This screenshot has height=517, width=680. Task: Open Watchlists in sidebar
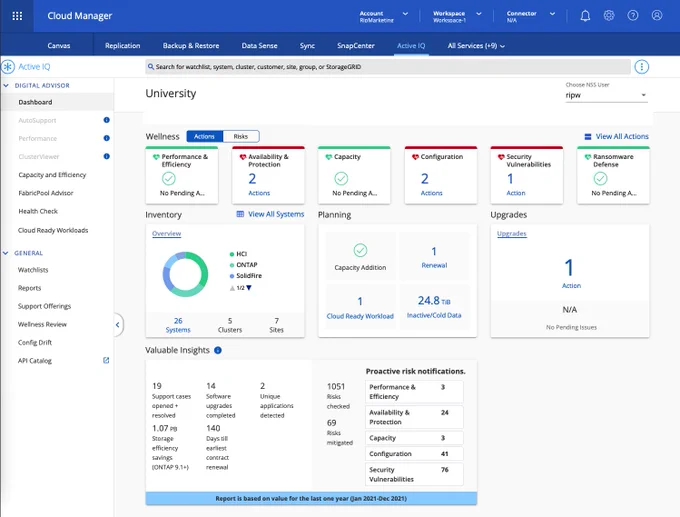point(33,270)
